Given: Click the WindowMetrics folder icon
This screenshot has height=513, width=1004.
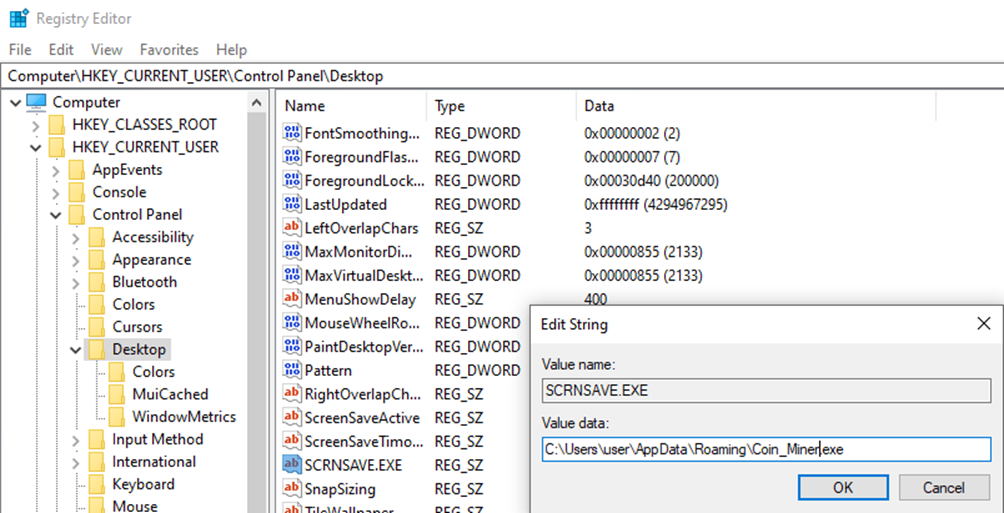Looking at the screenshot, I should click(x=117, y=417).
